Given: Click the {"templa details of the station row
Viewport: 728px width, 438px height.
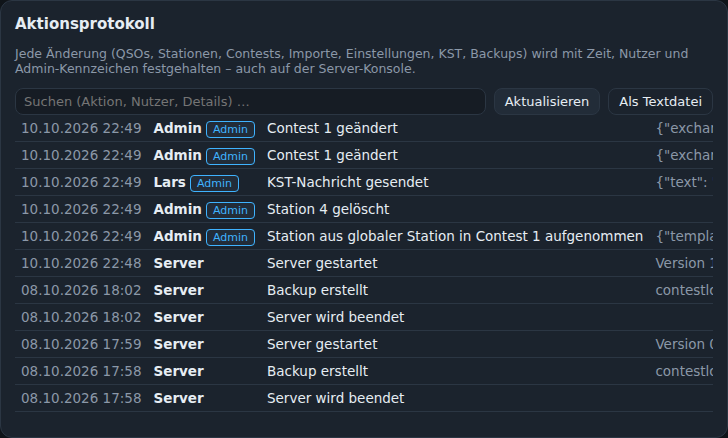Looking at the screenshot, I should [x=684, y=236].
